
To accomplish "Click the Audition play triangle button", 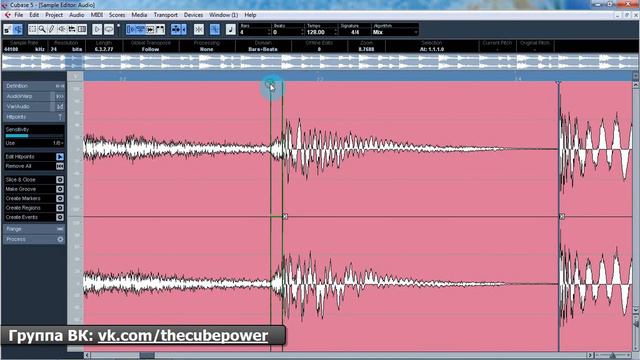I will pos(97,29).
